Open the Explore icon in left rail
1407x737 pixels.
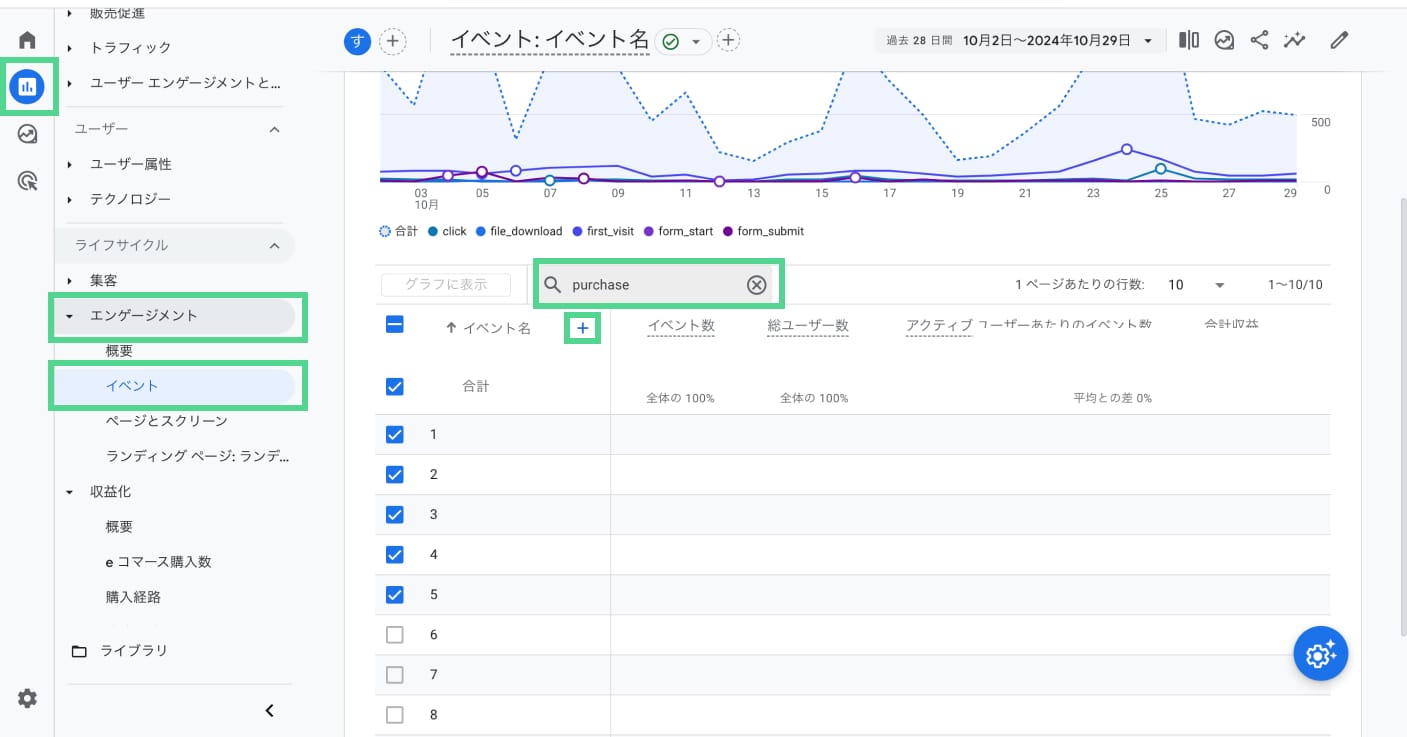tap(27, 134)
